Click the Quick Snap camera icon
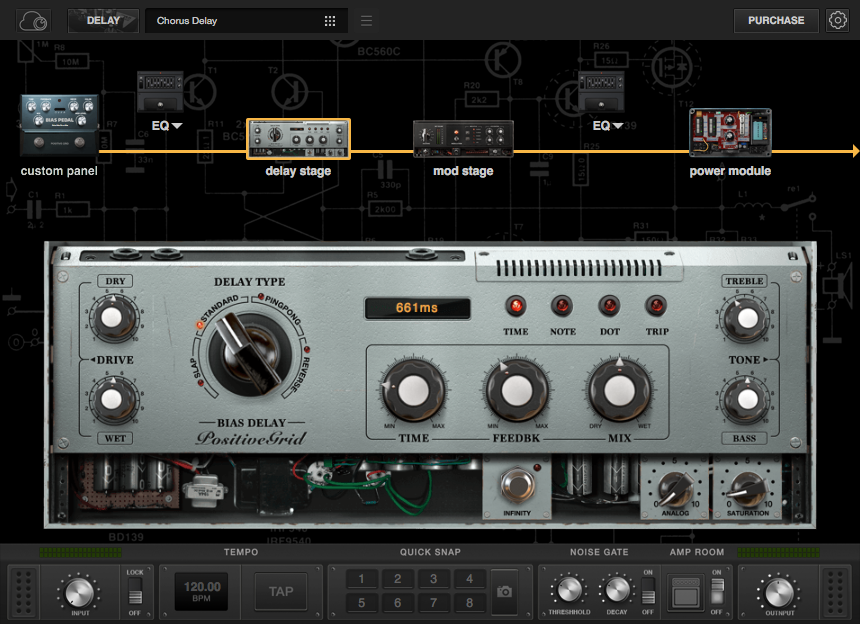The image size is (860, 624). 504,592
